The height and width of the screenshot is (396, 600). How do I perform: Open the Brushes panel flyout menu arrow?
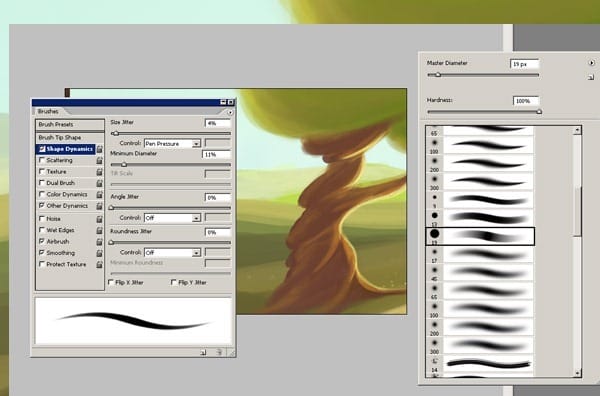[230, 112]
